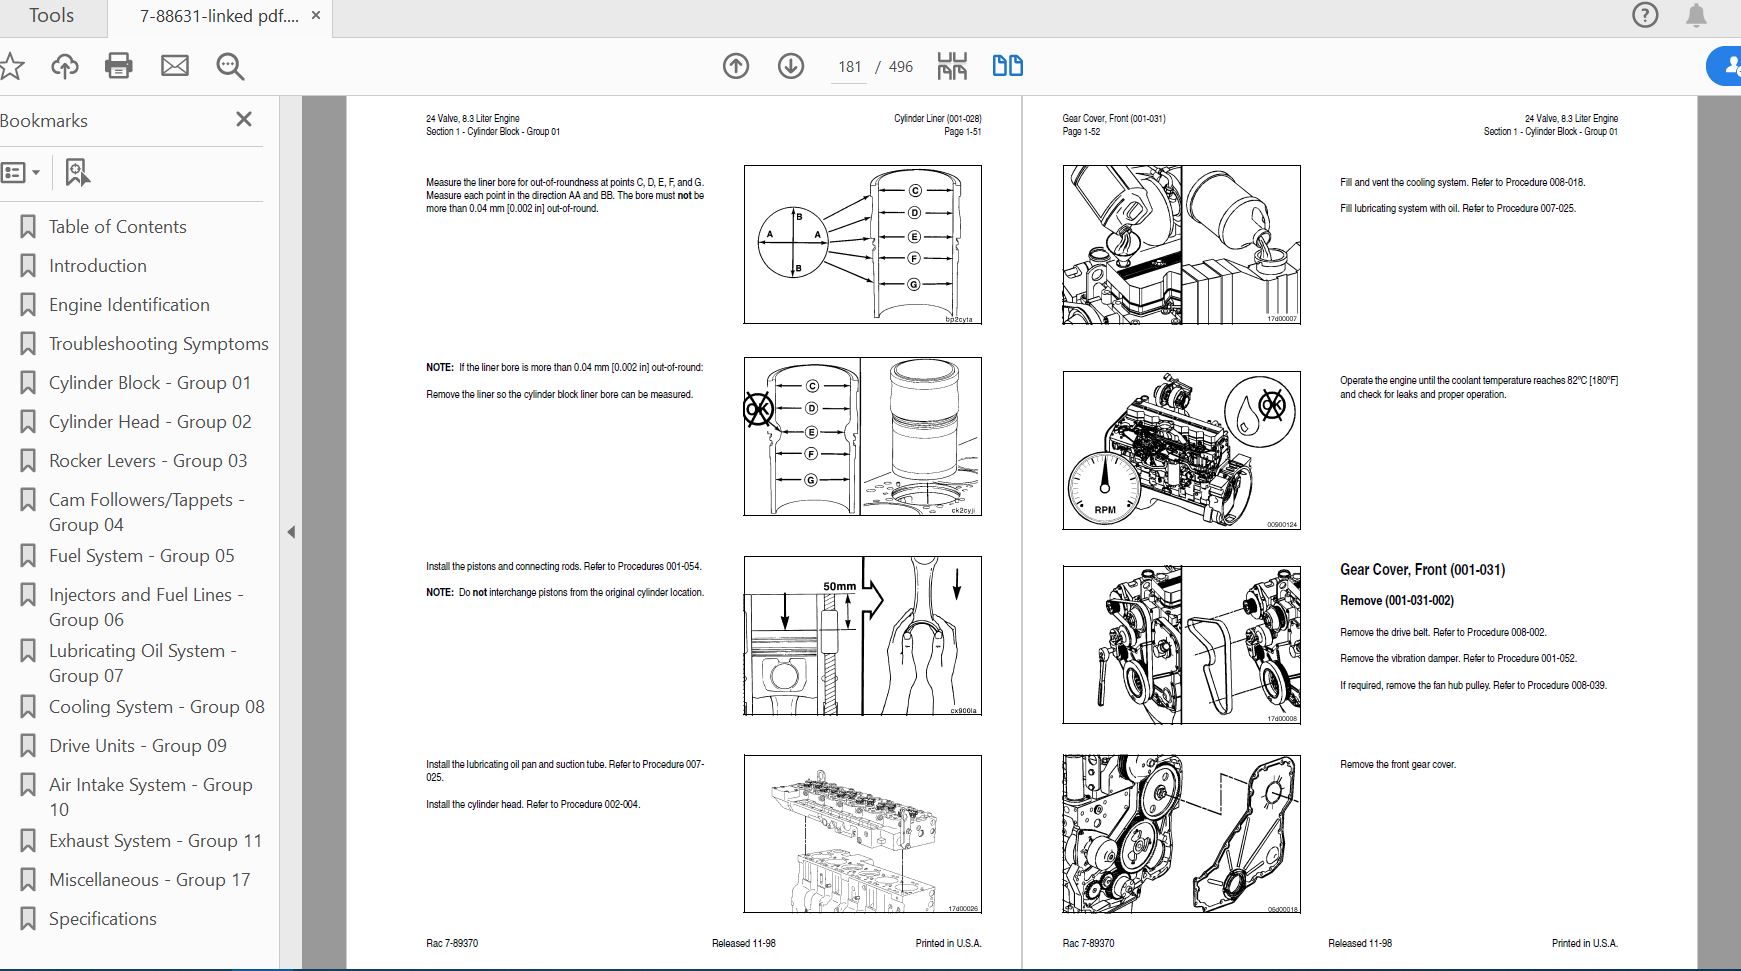Open Table of Contents bookmark

118,227
